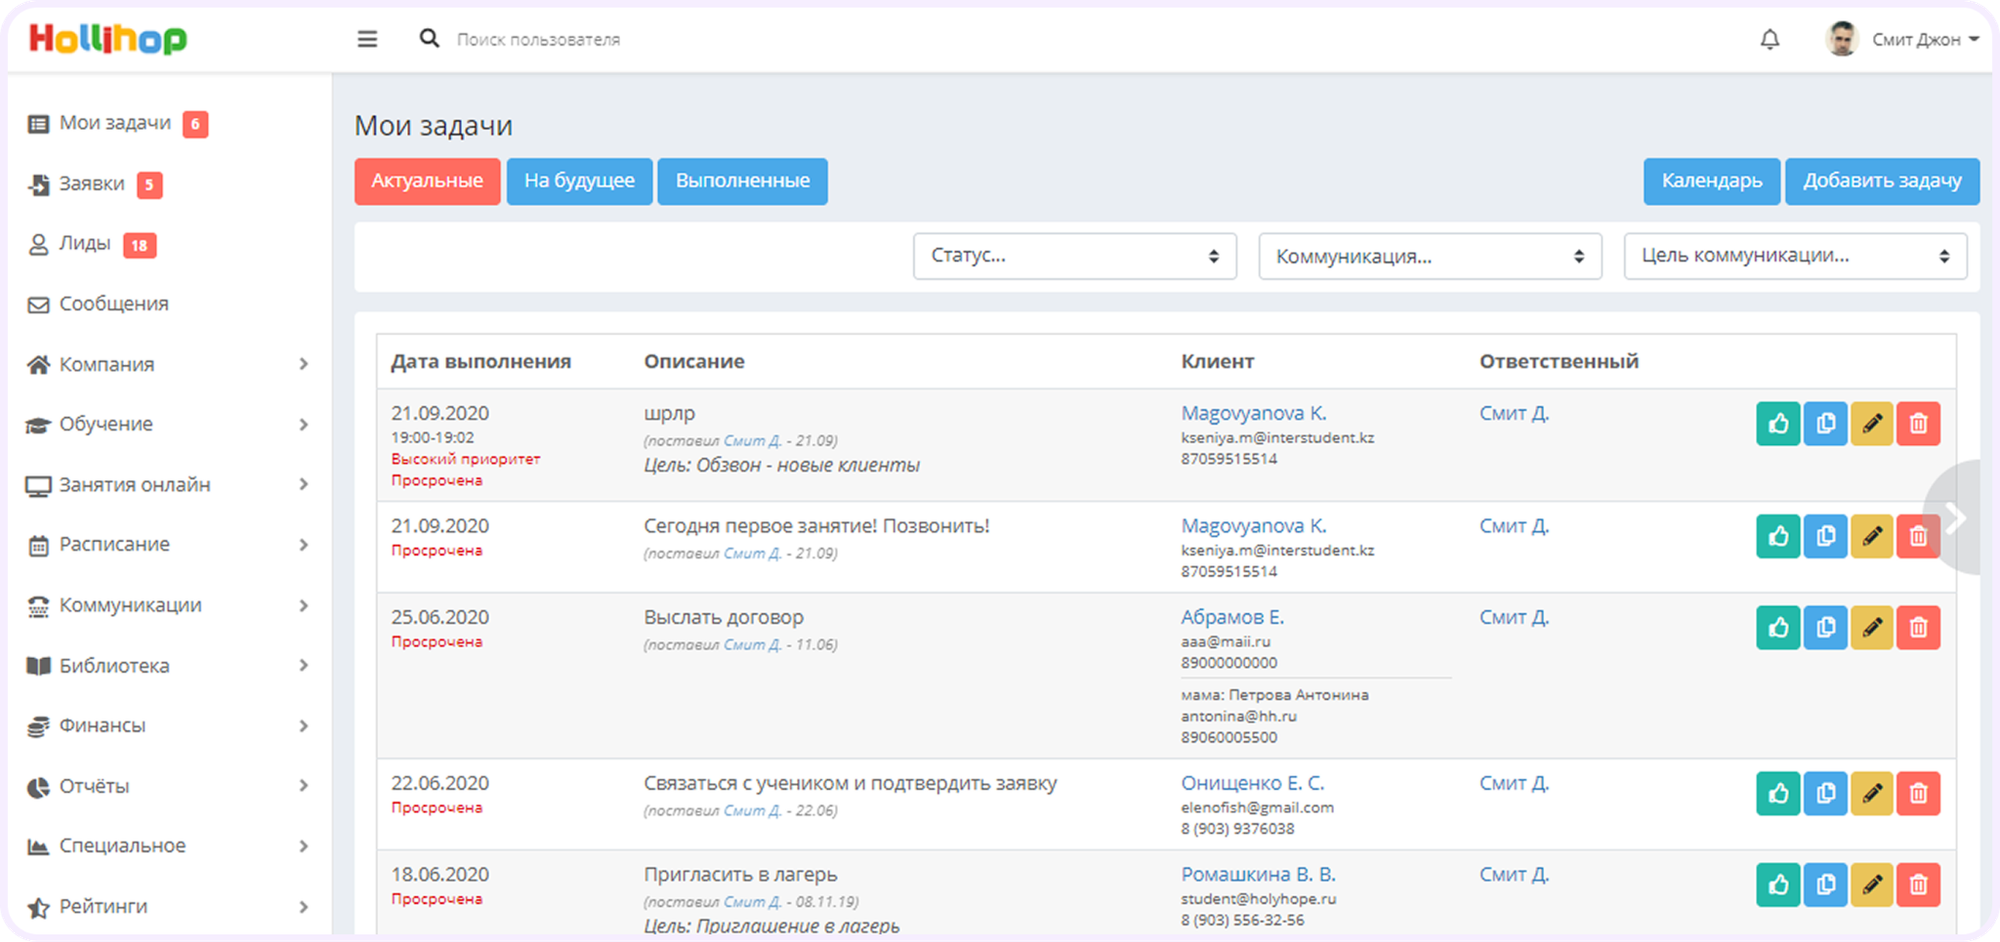Open the notifications bell
The image size is (2000, 942).
click(1770, 39)
